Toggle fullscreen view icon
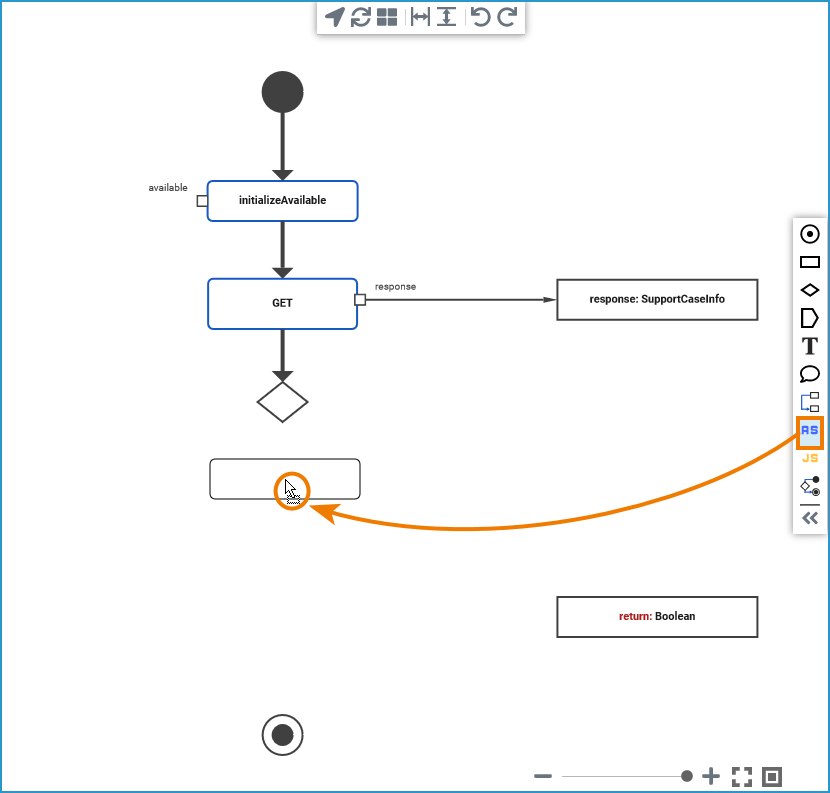Screen dimensions: 830x793 742,777
